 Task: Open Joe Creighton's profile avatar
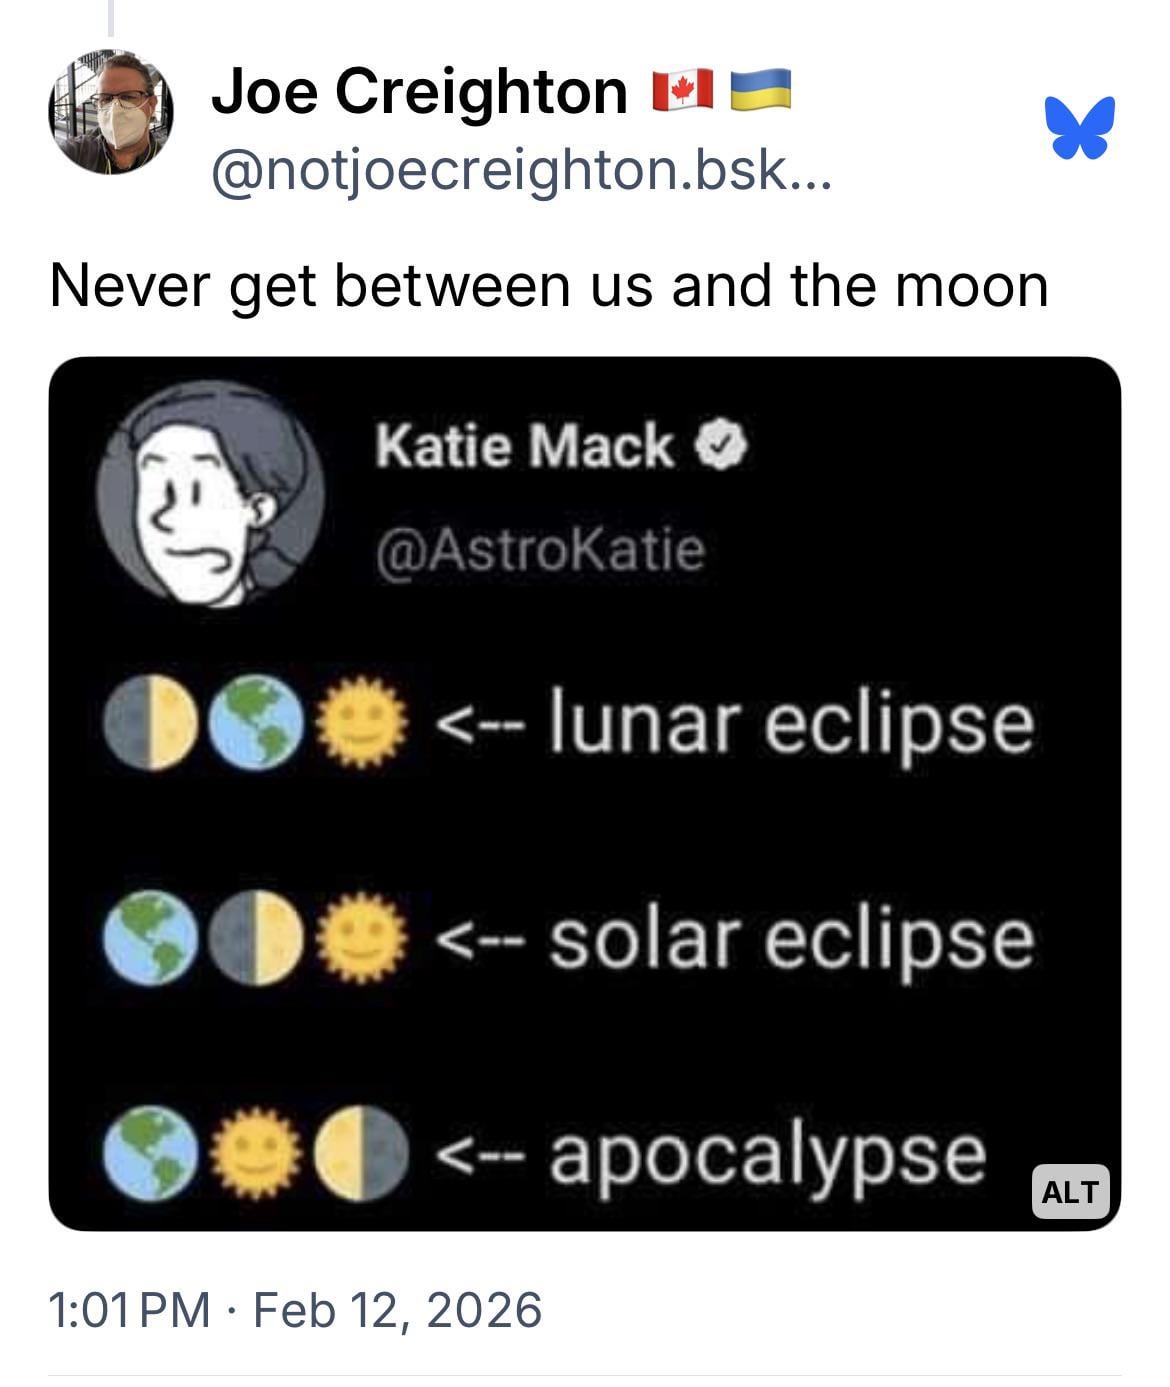[x=111, y=112]
